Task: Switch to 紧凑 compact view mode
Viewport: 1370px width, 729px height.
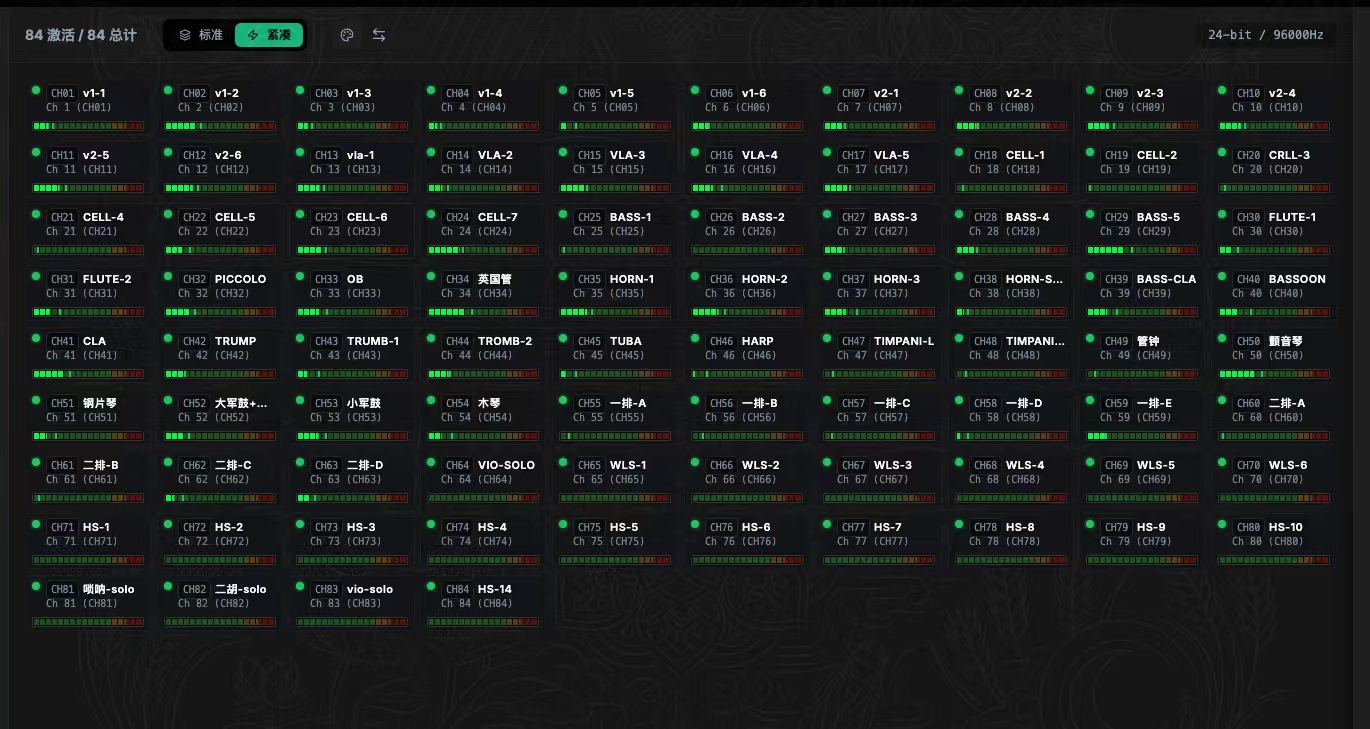Action: click(269, 35)
